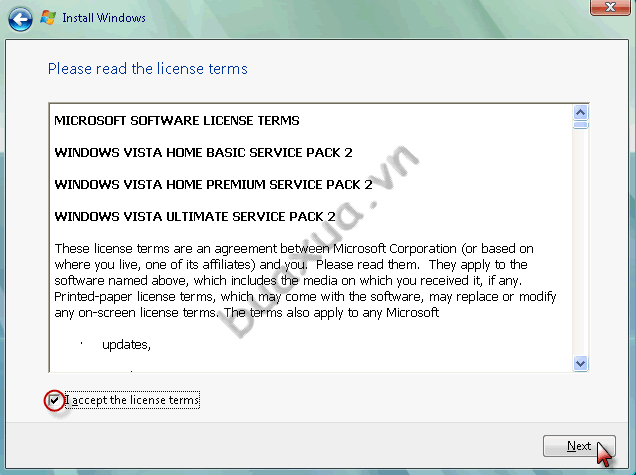Go back with the blue arrow button
This screenshot has width=636, height=475.
click(x=20, y=19)
